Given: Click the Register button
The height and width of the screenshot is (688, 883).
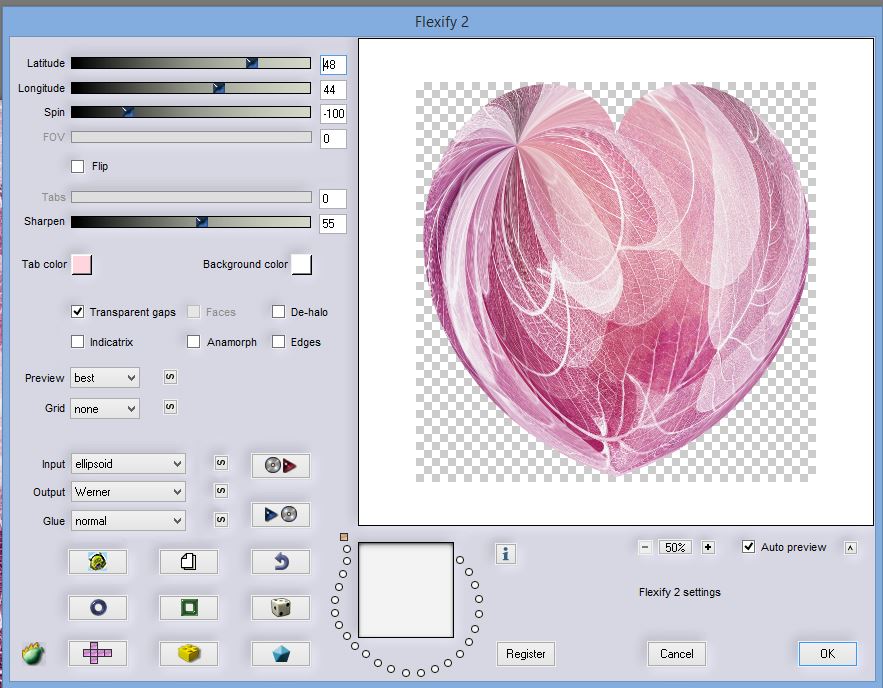Looking at the screenshot, I should tap(526, 653).
